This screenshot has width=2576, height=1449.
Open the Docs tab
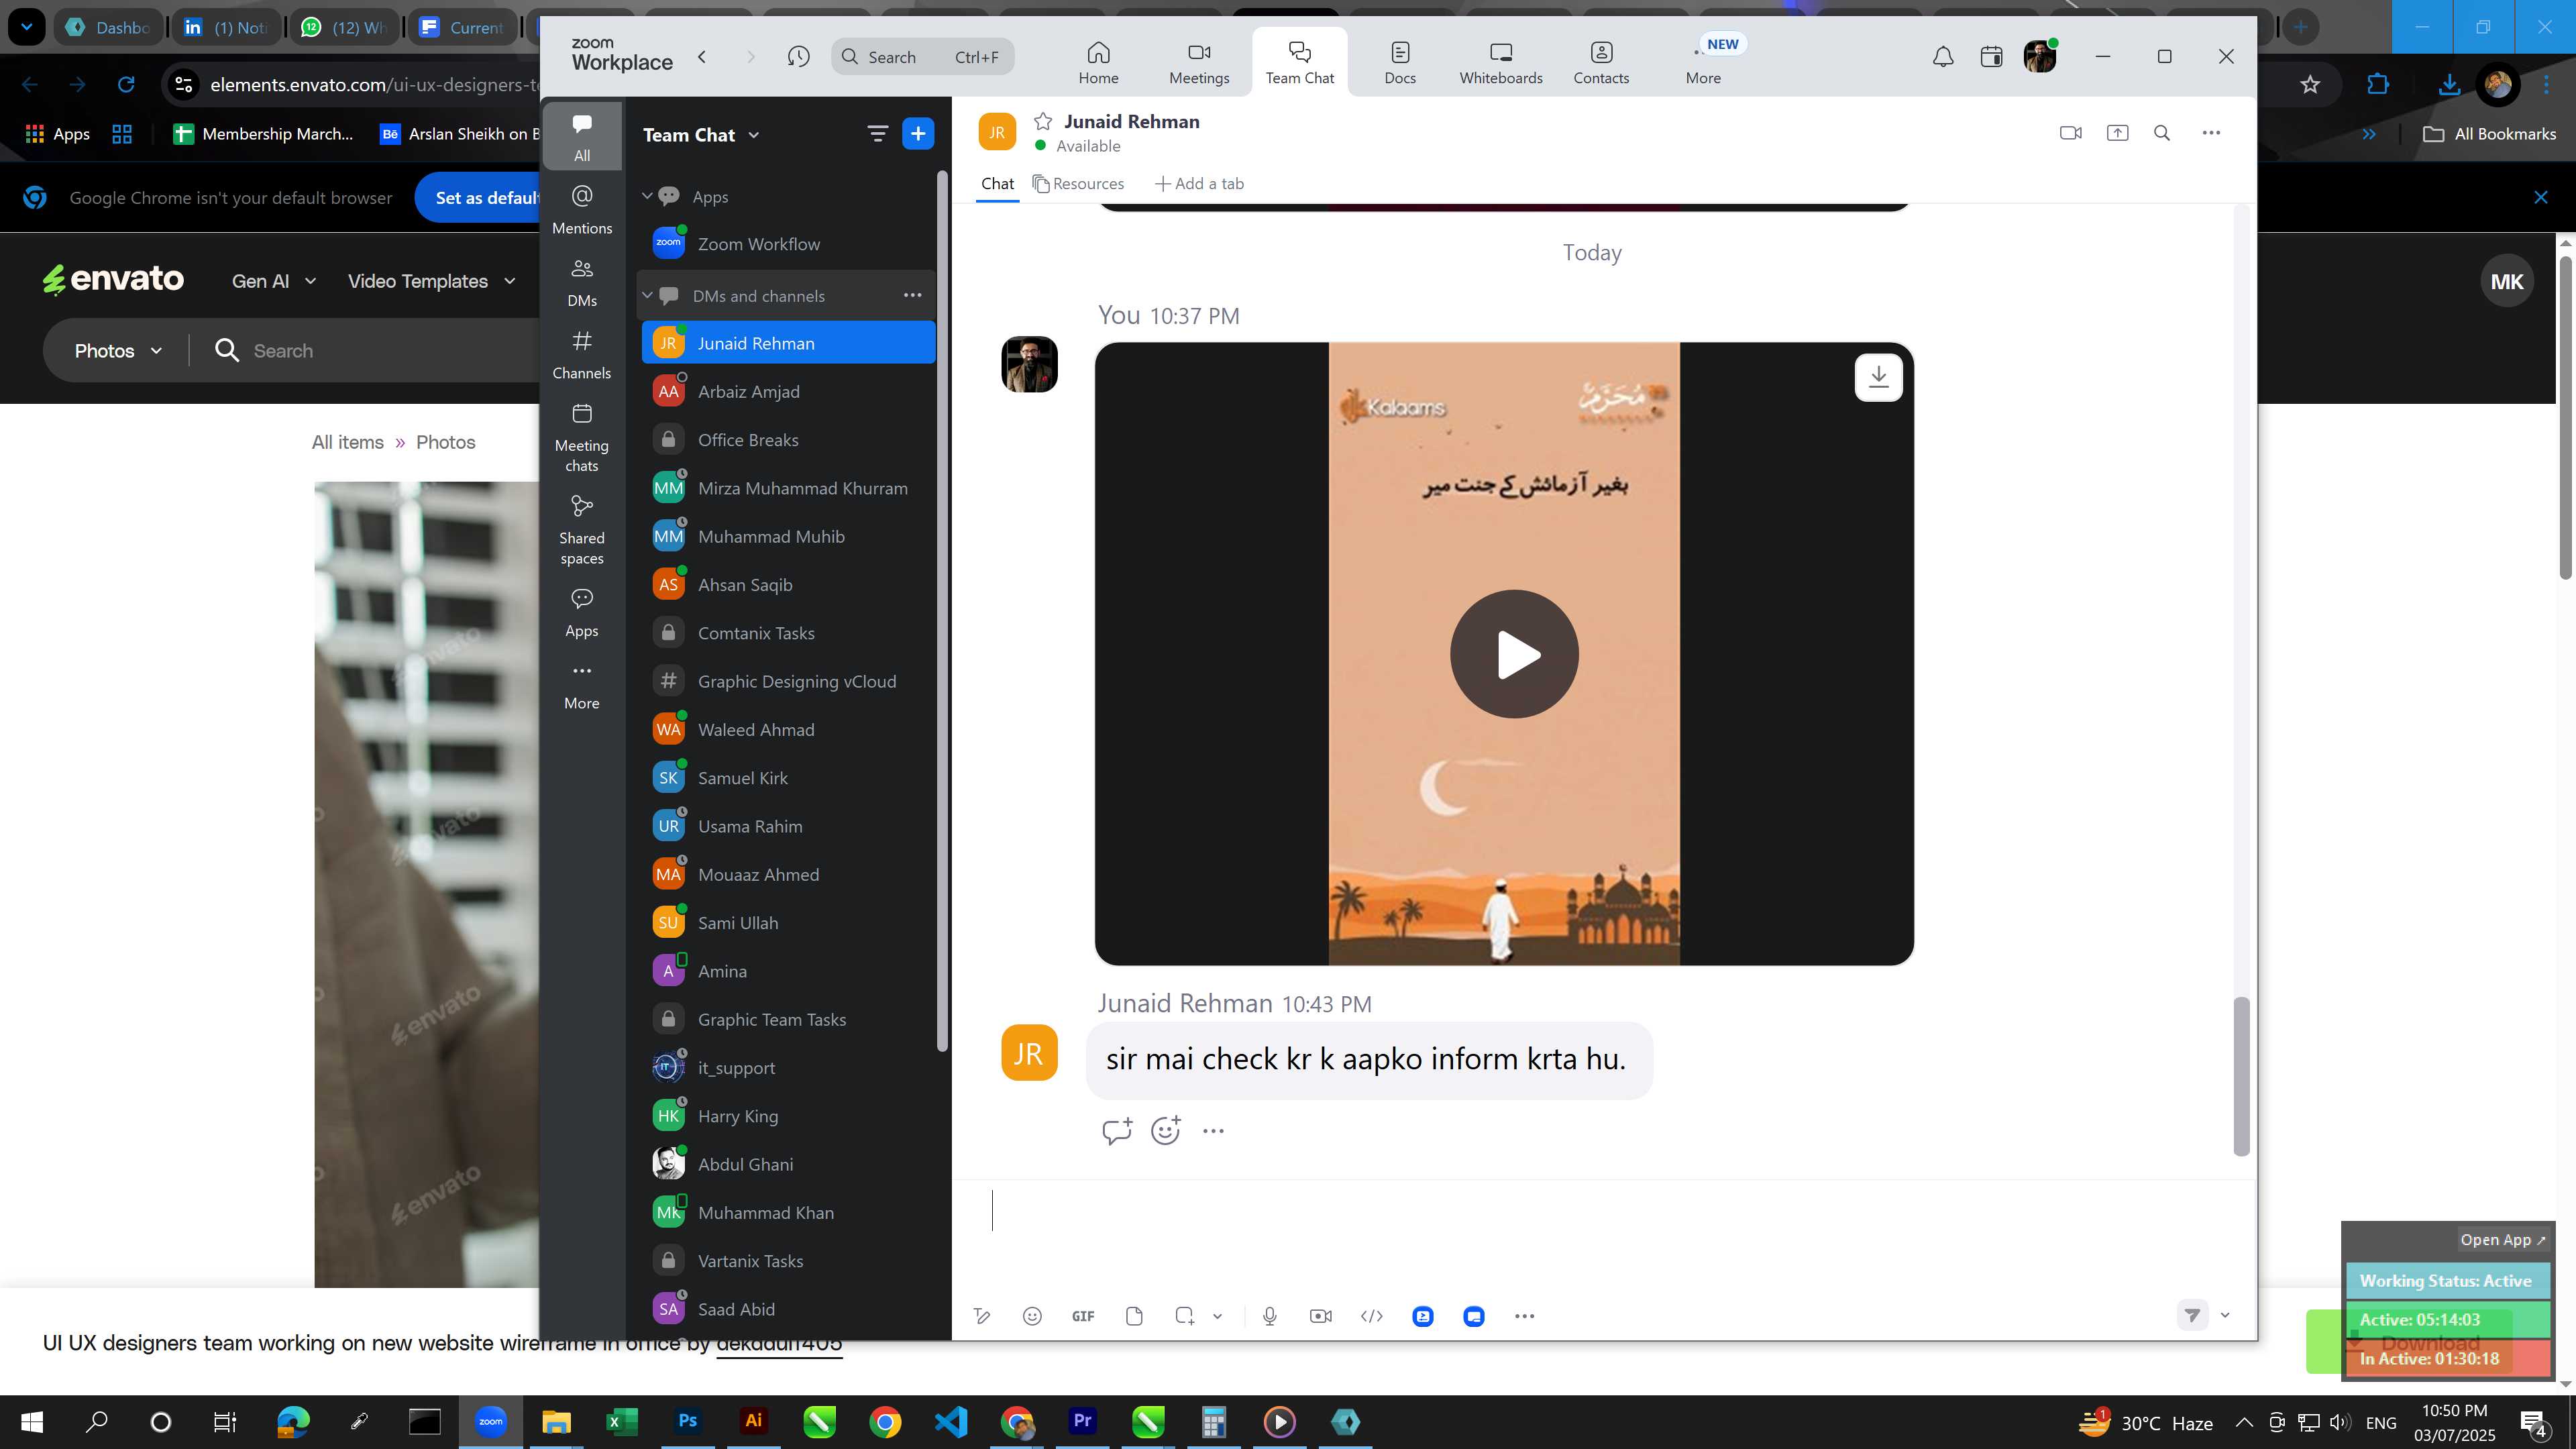(1400, 62)
